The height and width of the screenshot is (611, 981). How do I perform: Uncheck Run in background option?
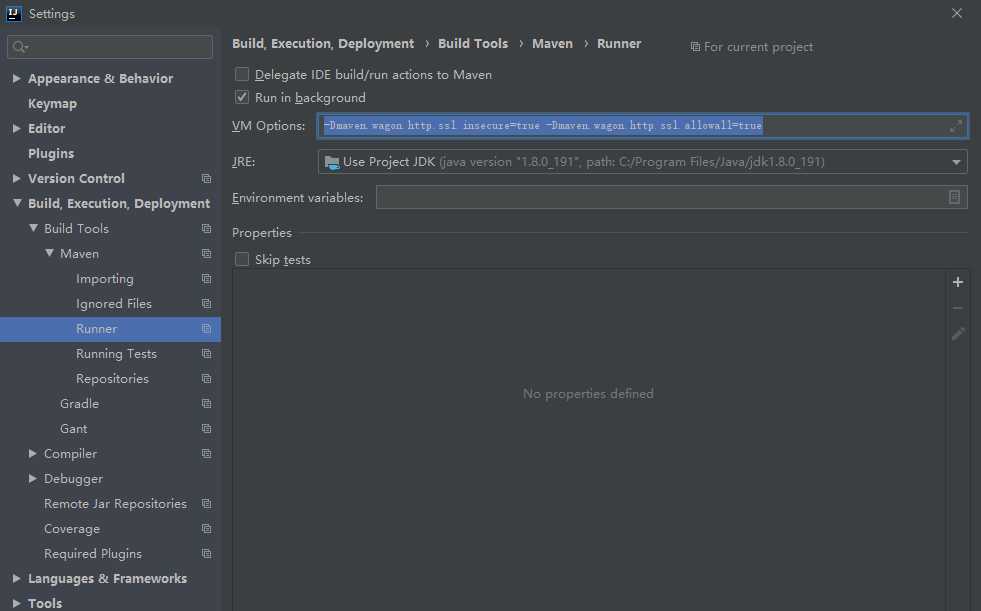242,98
